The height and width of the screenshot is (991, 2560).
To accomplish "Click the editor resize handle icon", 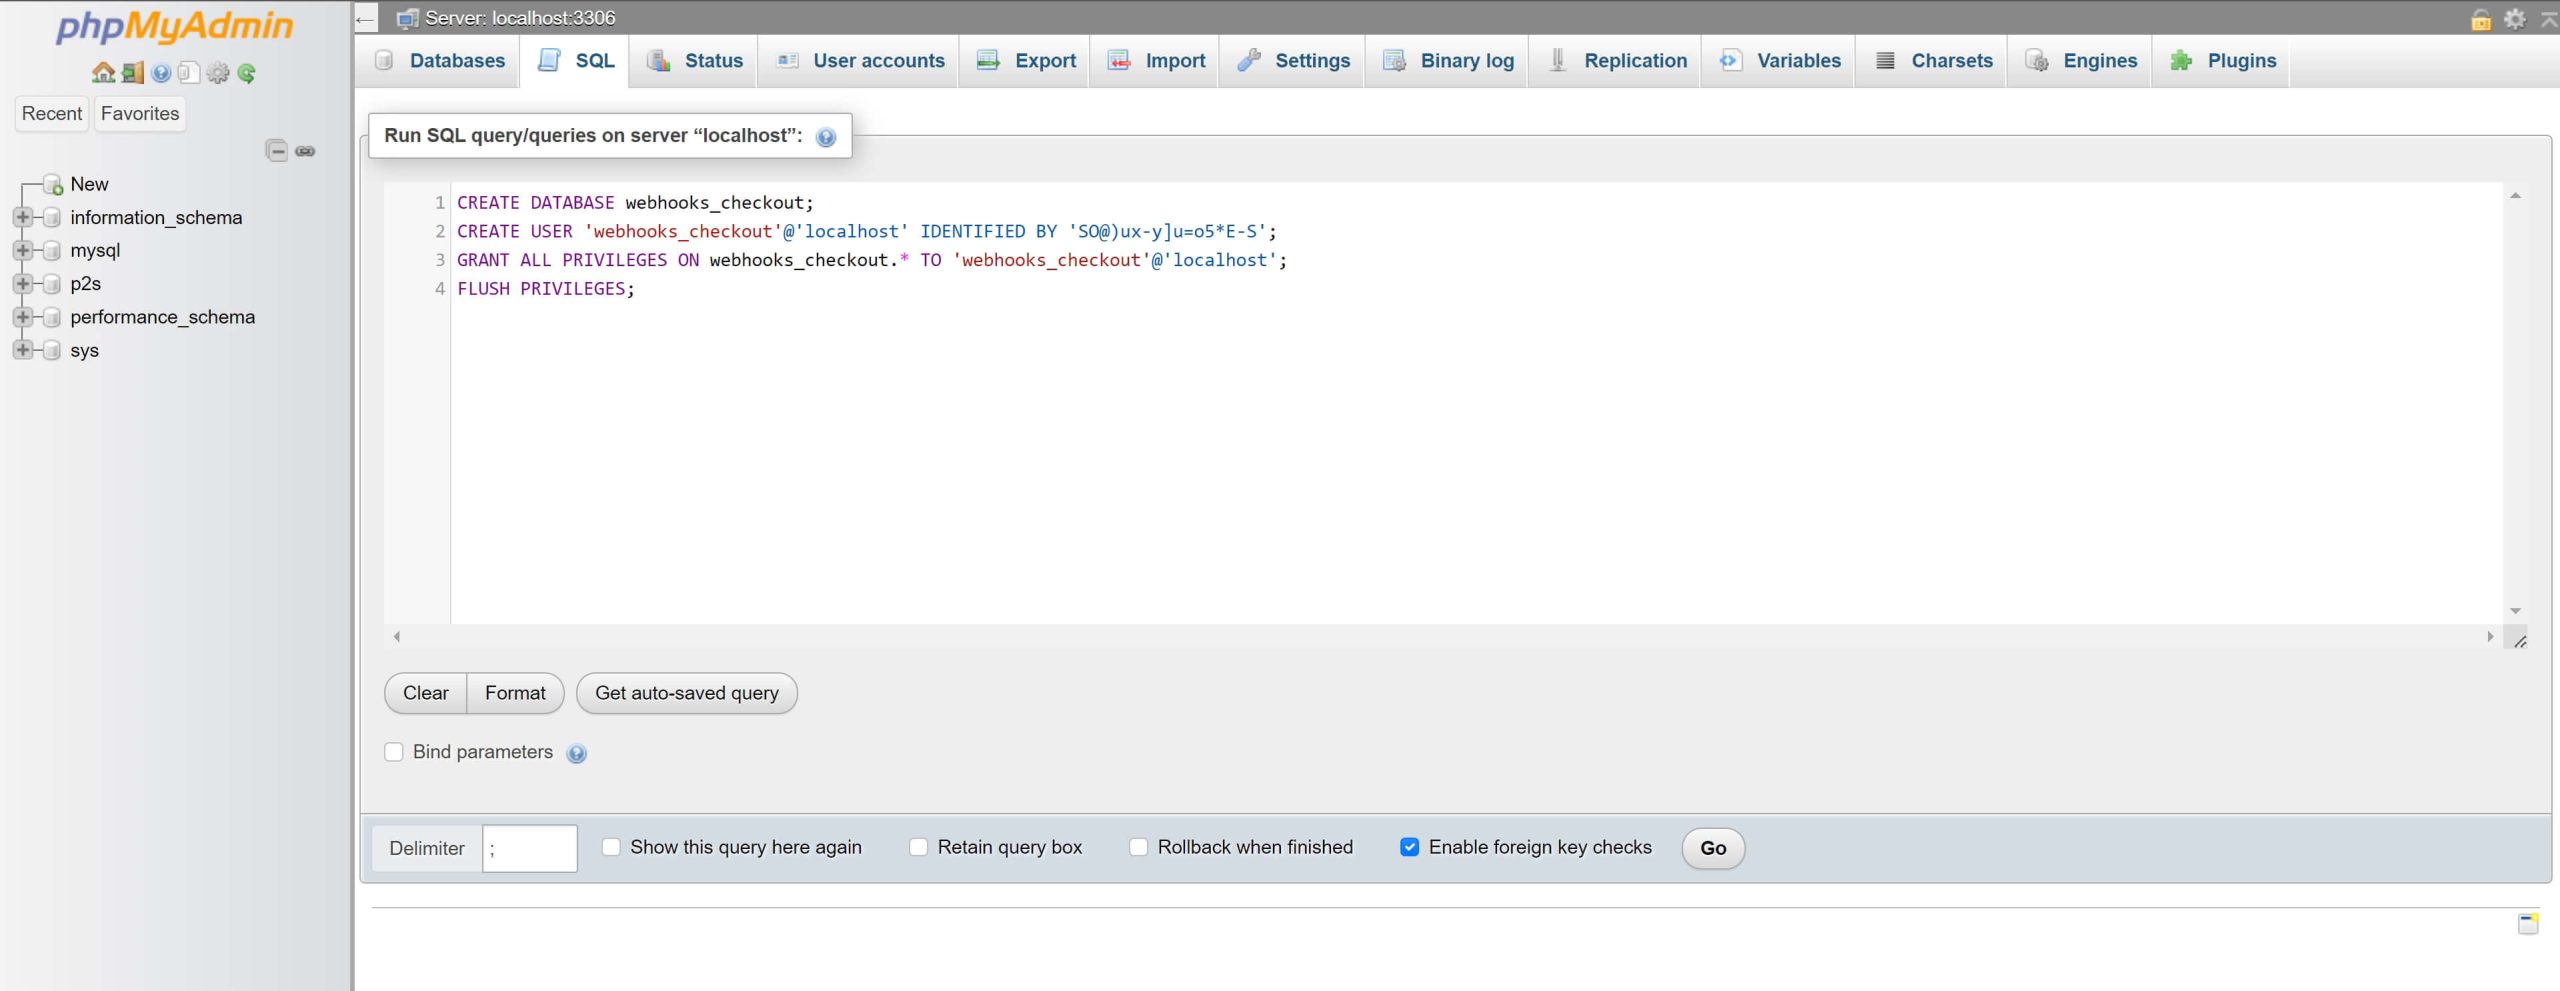I will click(2520, 641).
